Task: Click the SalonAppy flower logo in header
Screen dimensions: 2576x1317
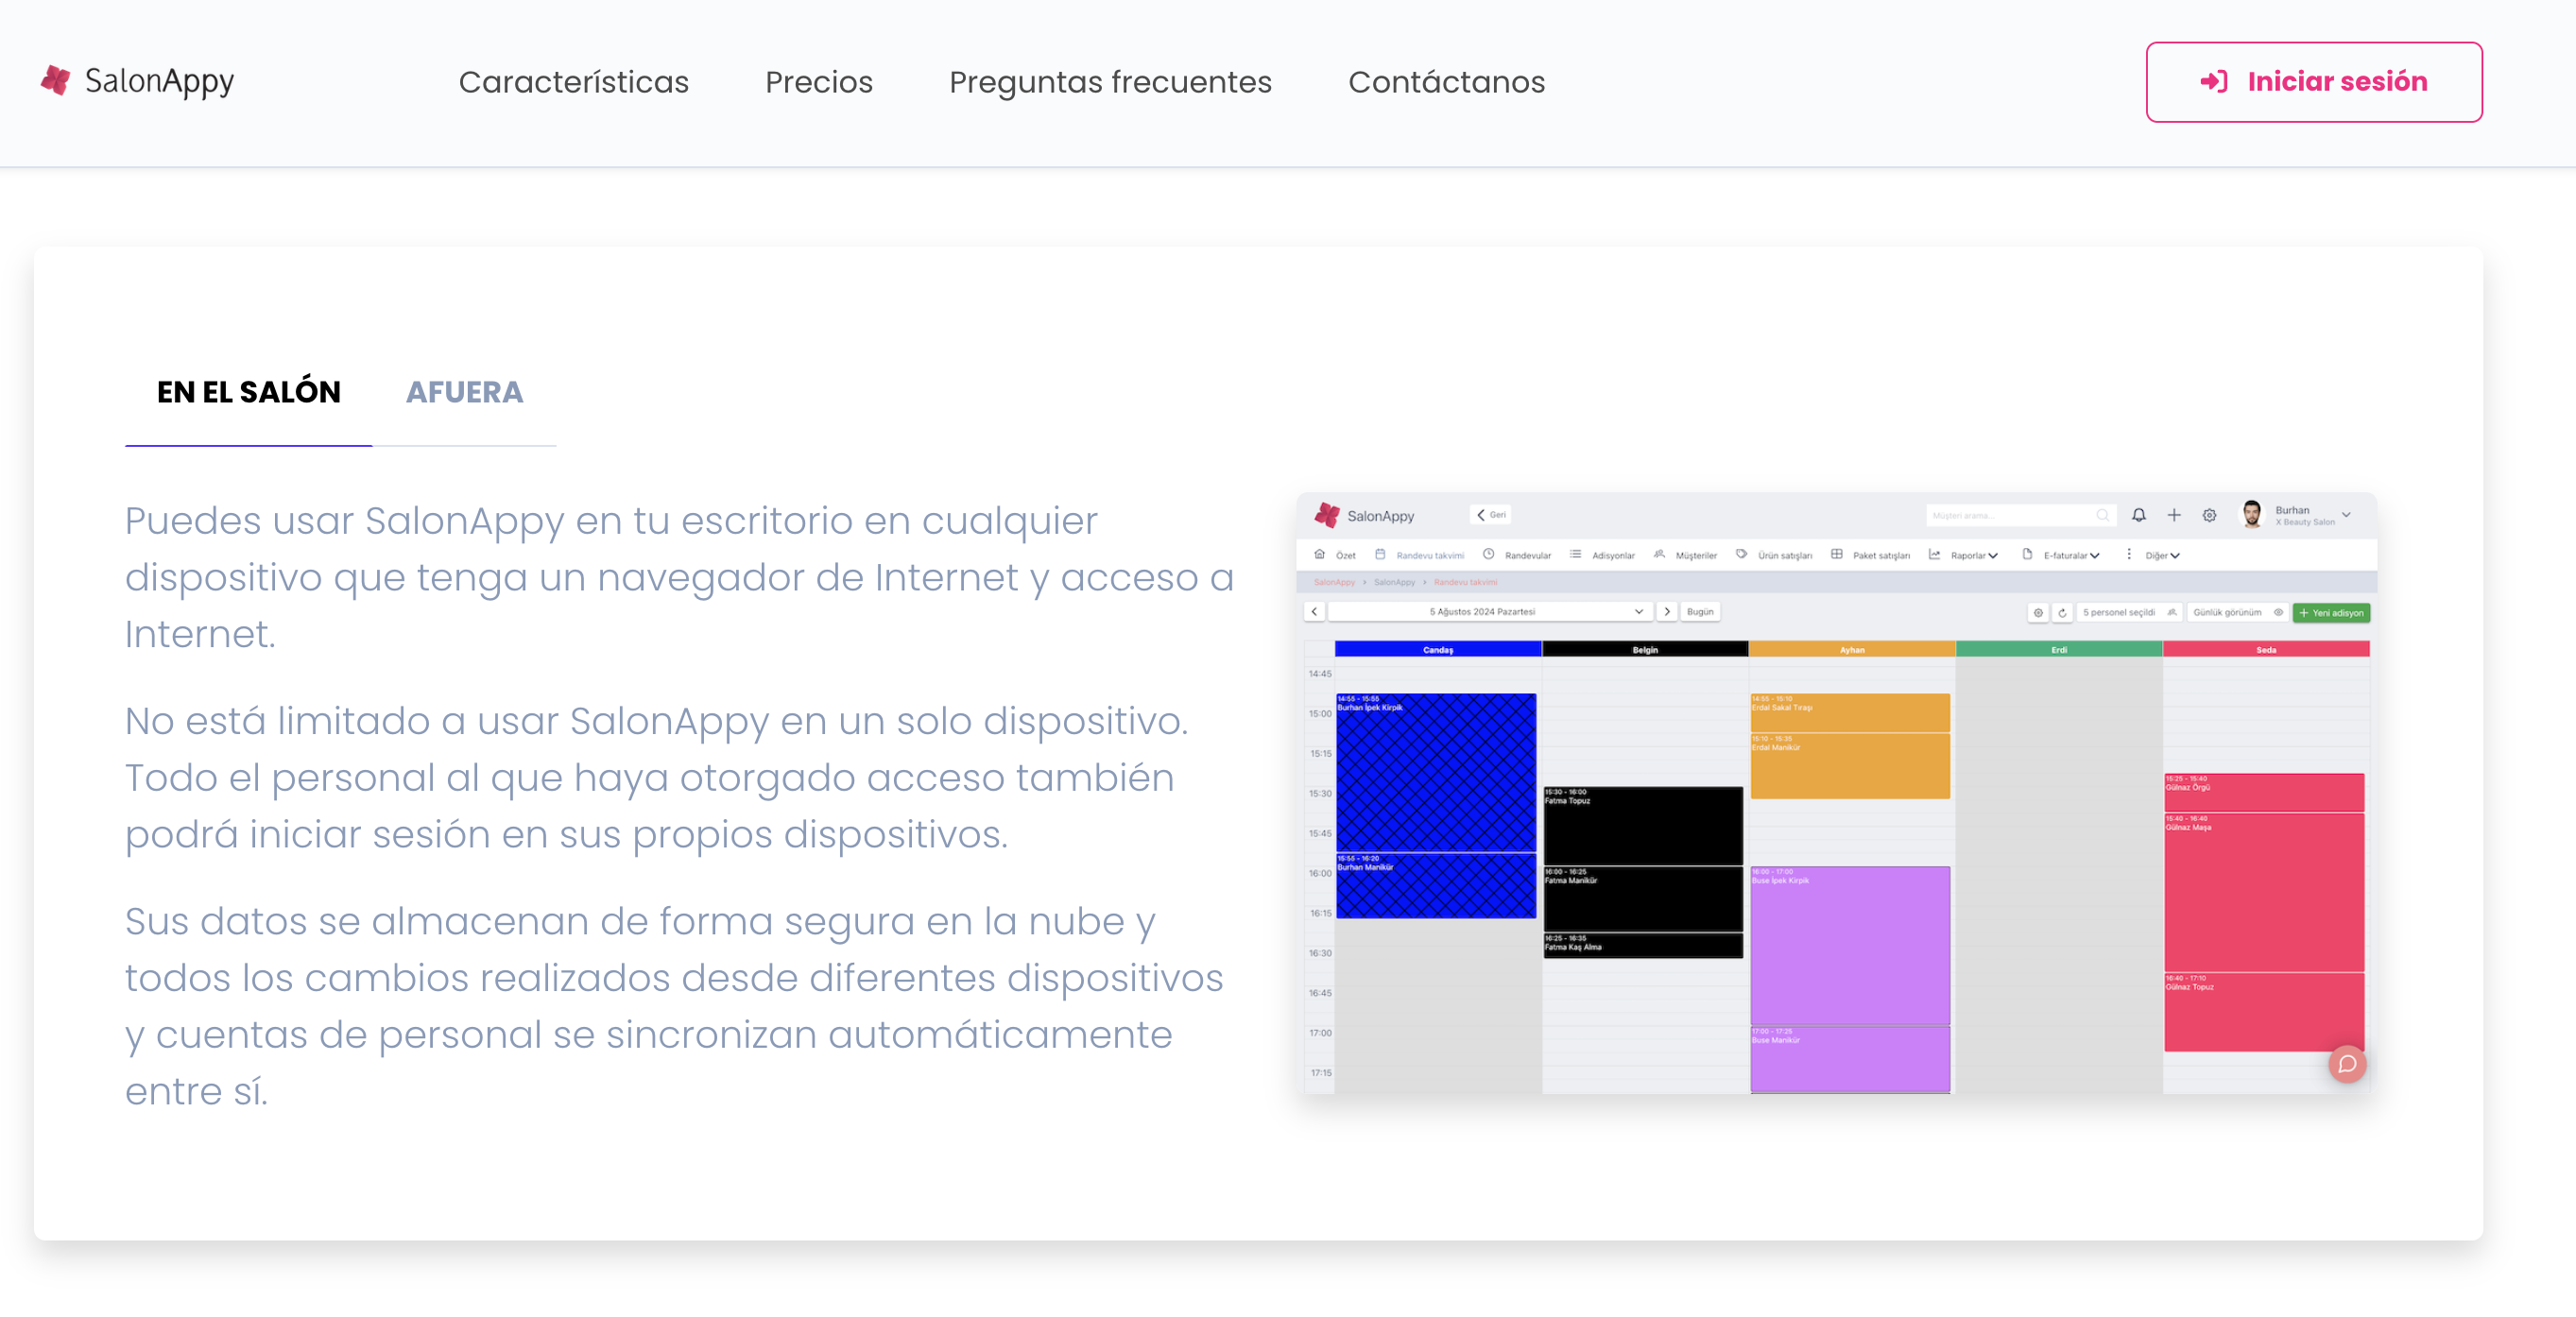Action: coord(56,80)
